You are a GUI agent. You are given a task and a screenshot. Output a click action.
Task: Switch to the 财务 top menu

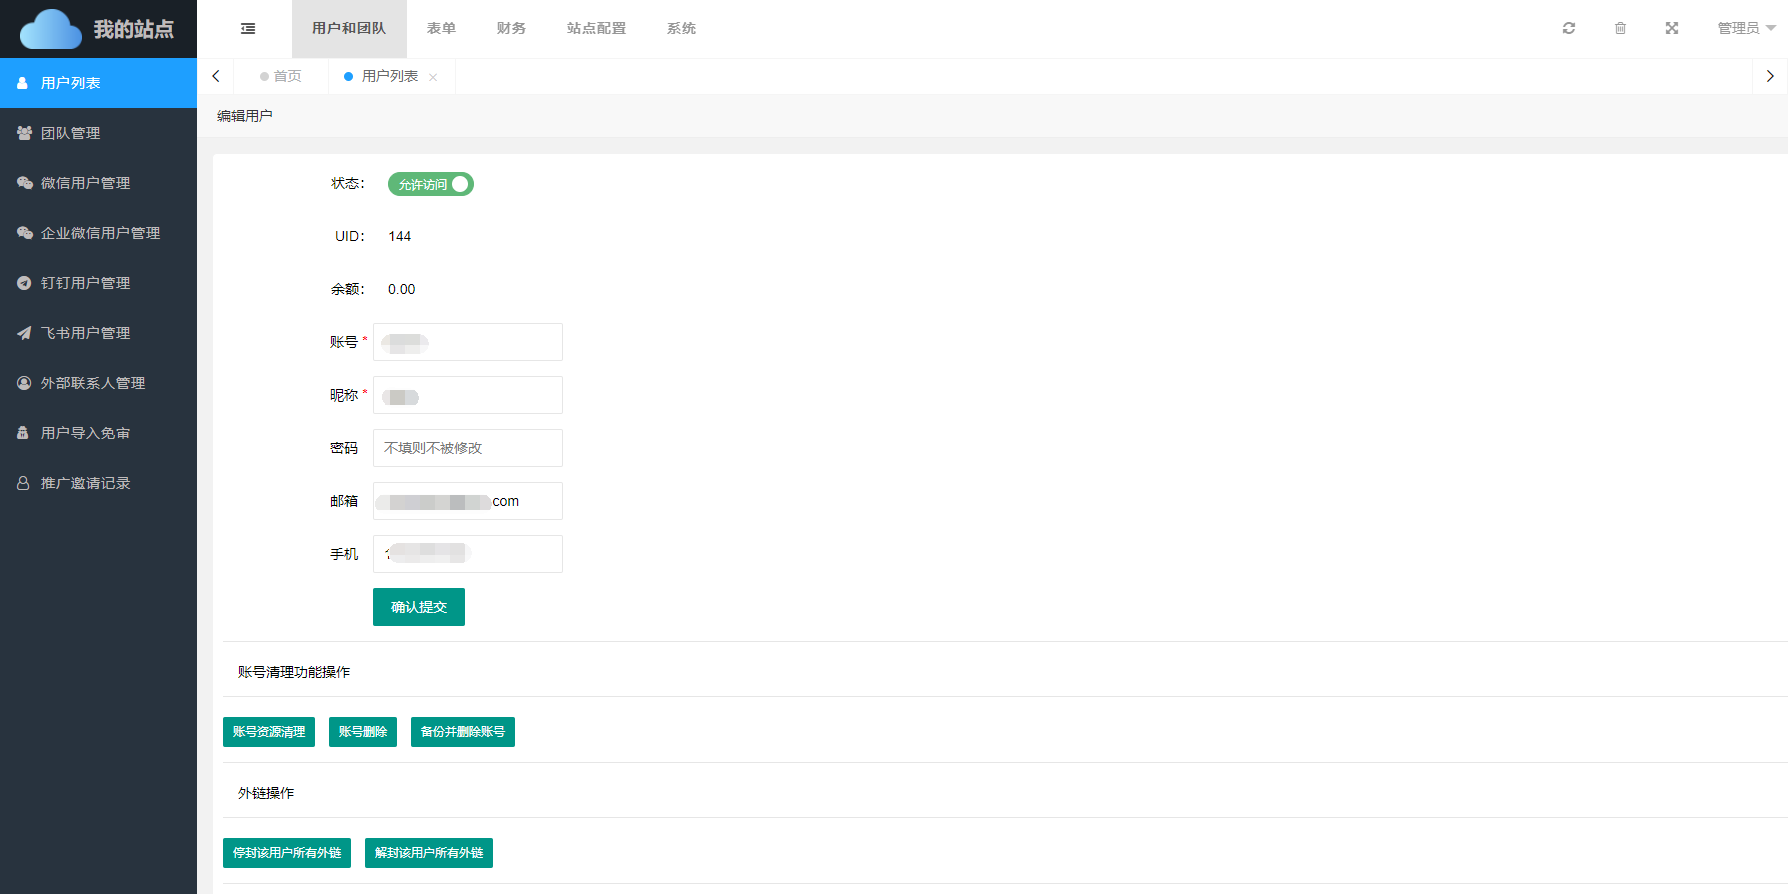(511, 28)
